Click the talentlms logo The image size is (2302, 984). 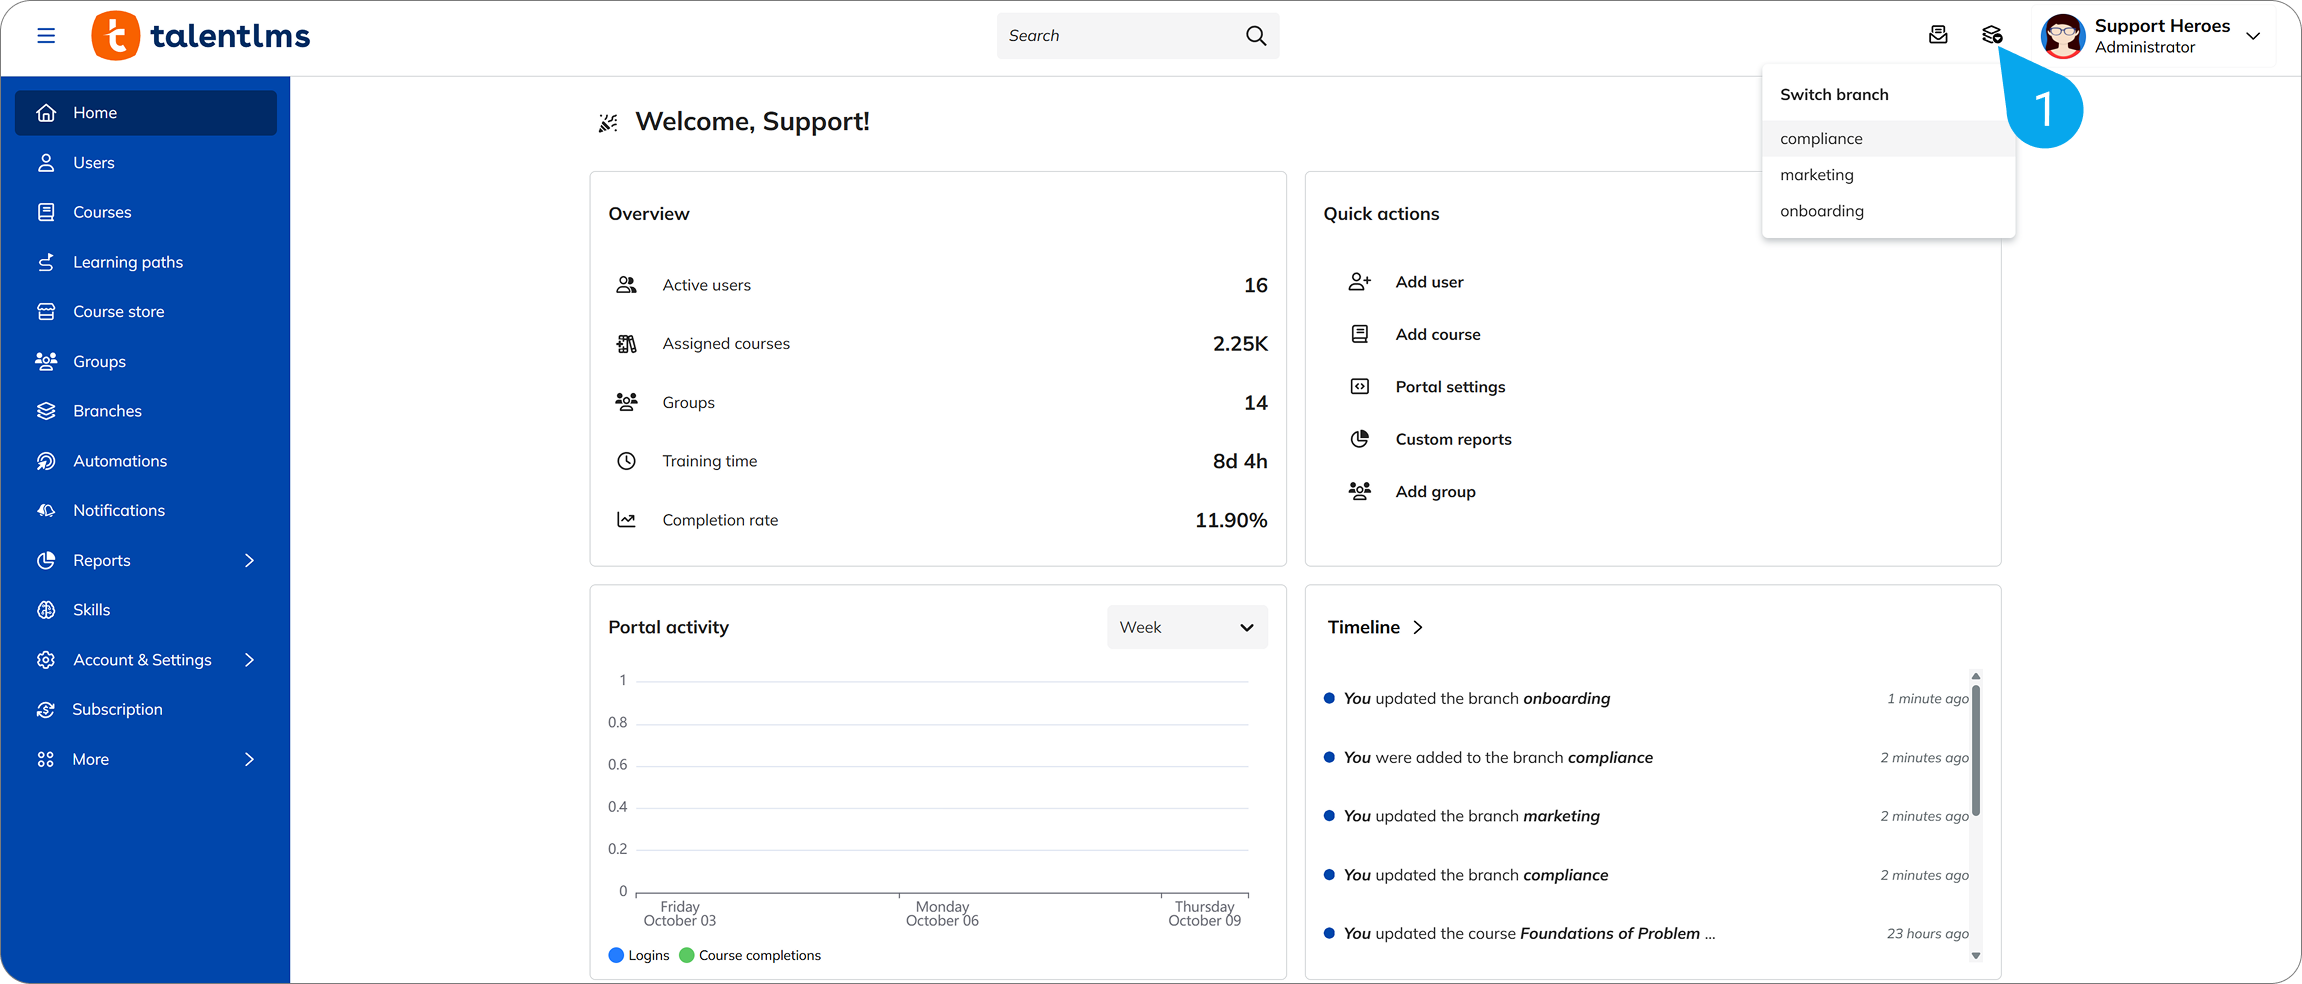tap(200, 35)
